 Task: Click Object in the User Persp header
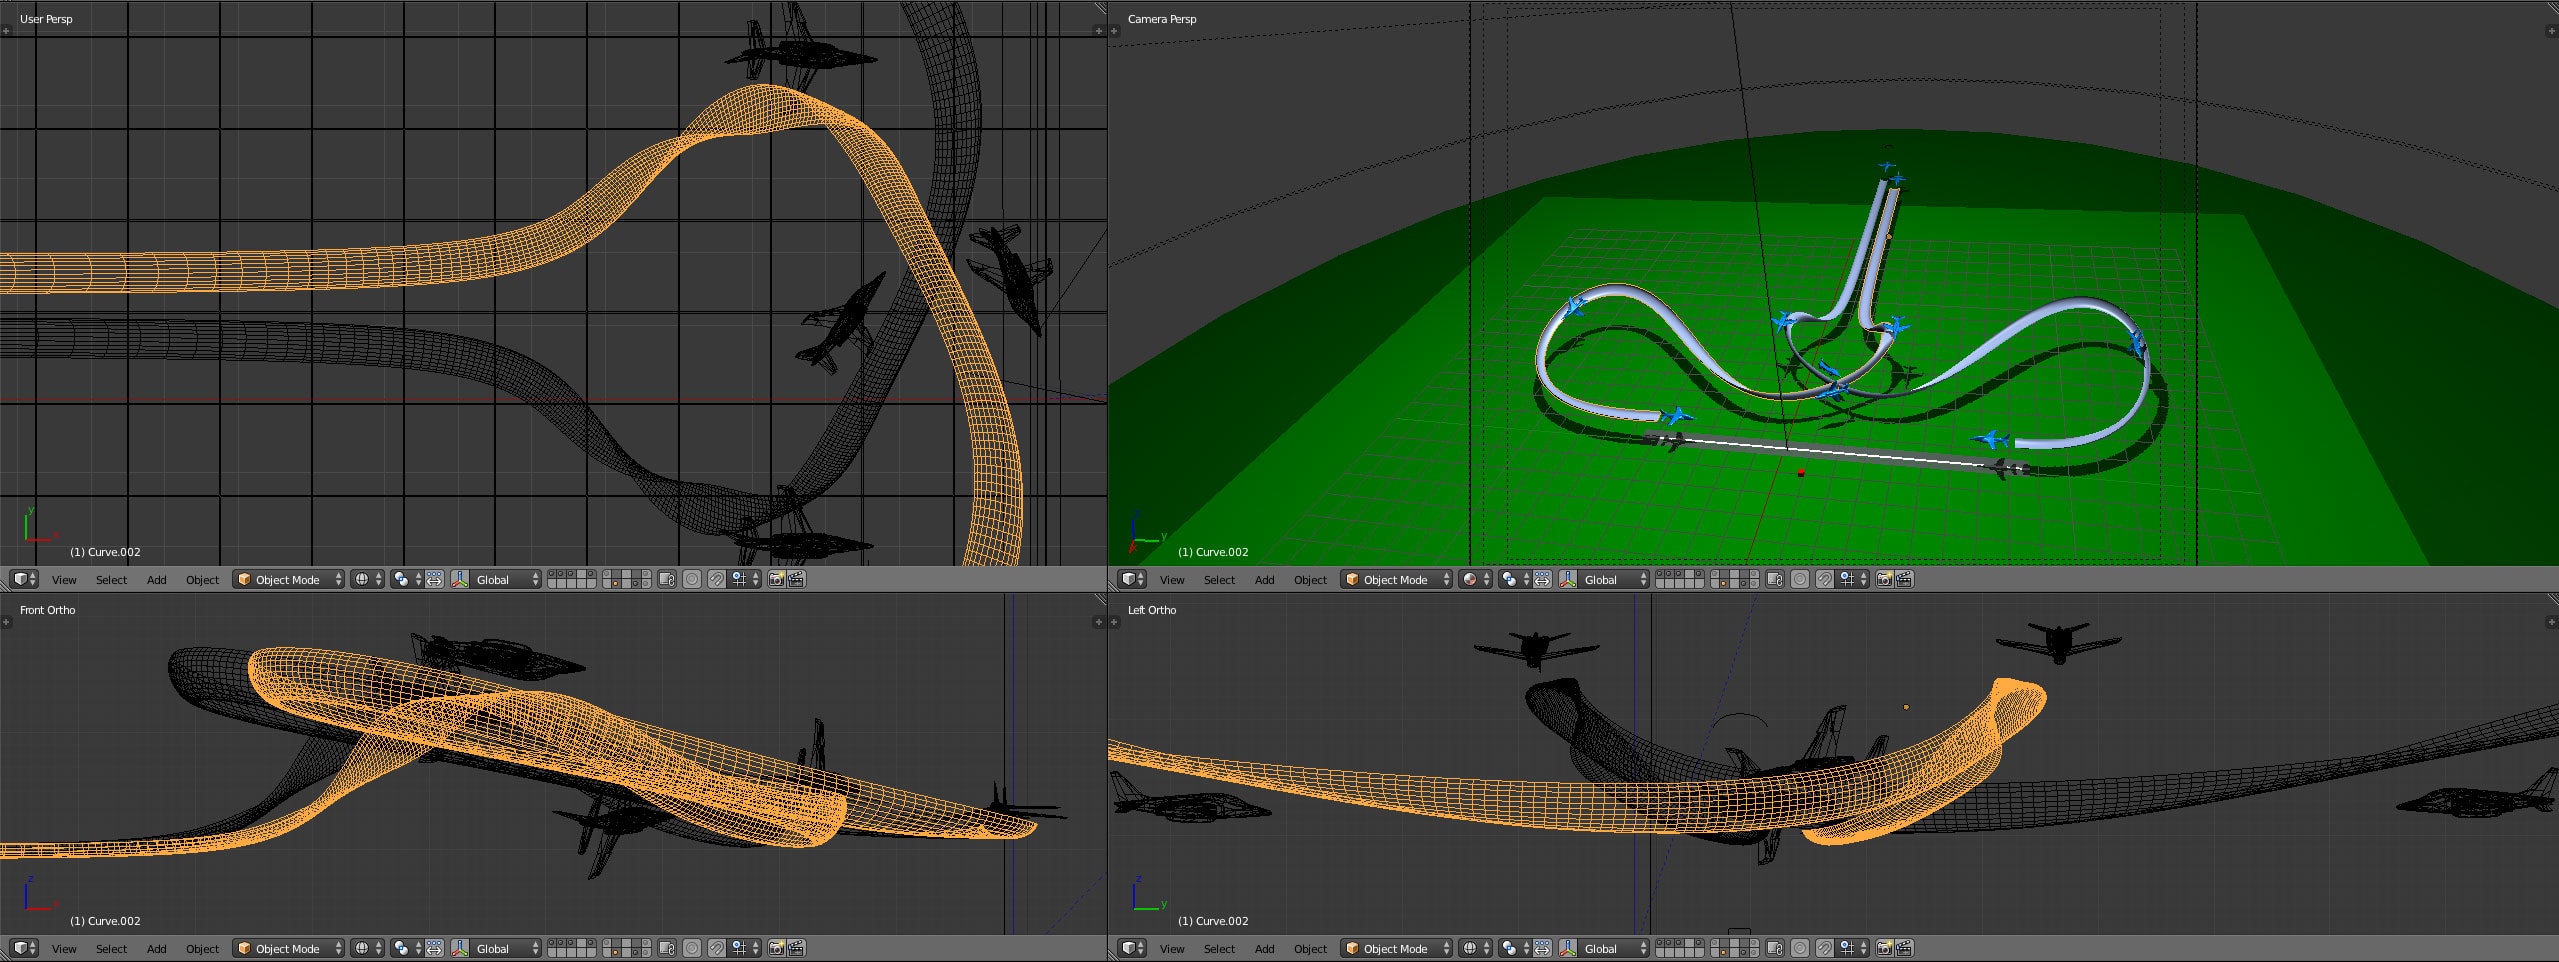pos(202,579)
